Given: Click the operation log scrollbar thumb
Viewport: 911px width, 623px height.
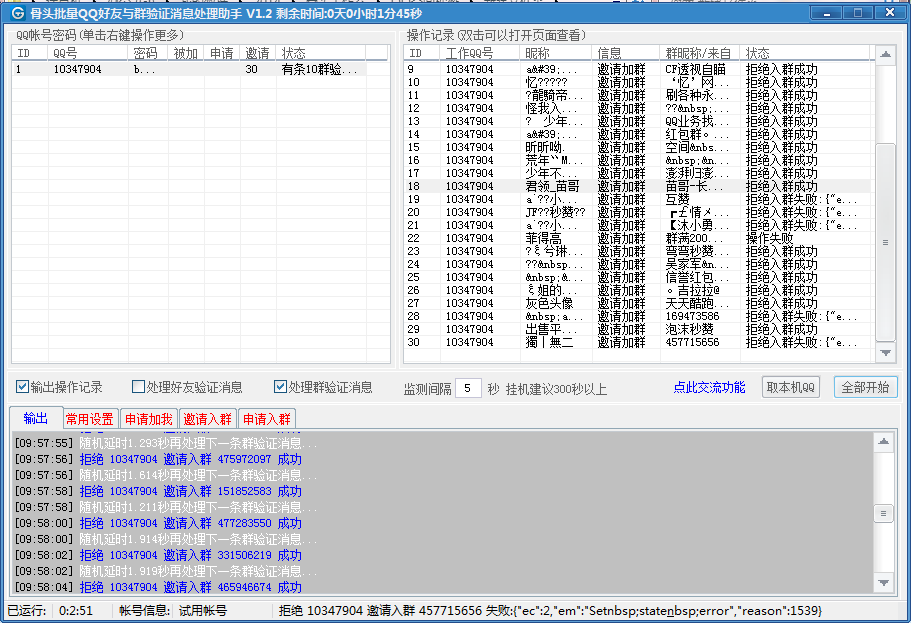Looking at the screenshot, I should 885,242.
